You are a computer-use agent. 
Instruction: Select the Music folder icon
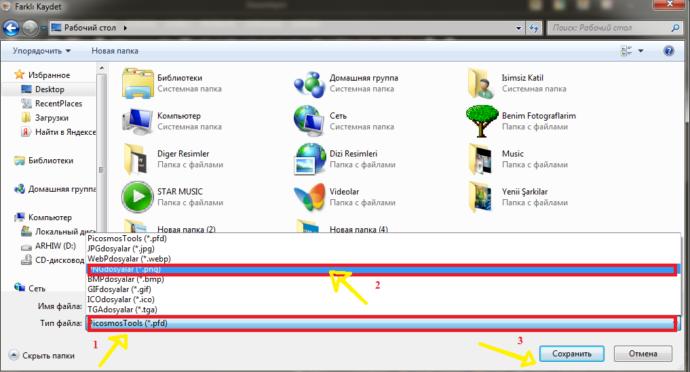tap(481, 159)
